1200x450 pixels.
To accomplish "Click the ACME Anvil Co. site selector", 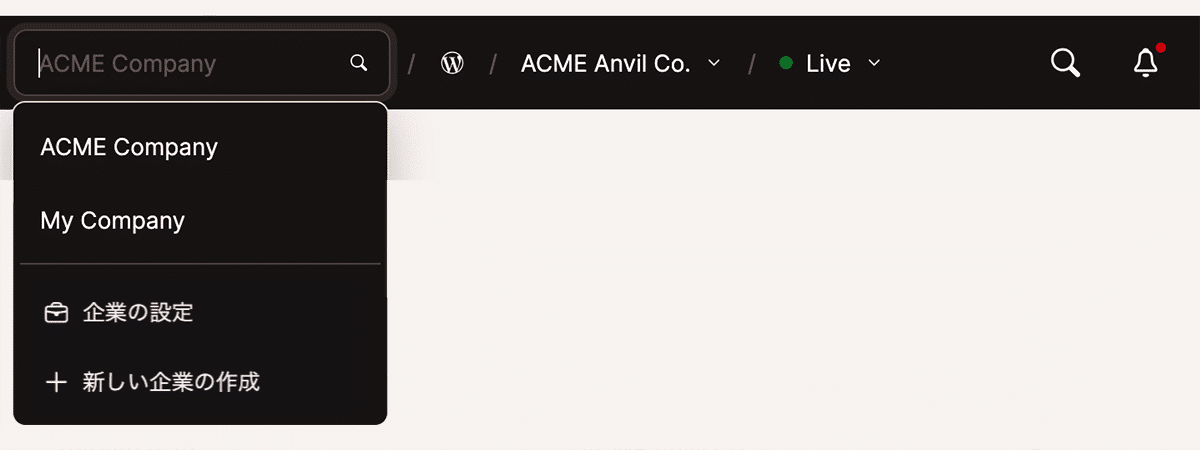I will 621,64.
